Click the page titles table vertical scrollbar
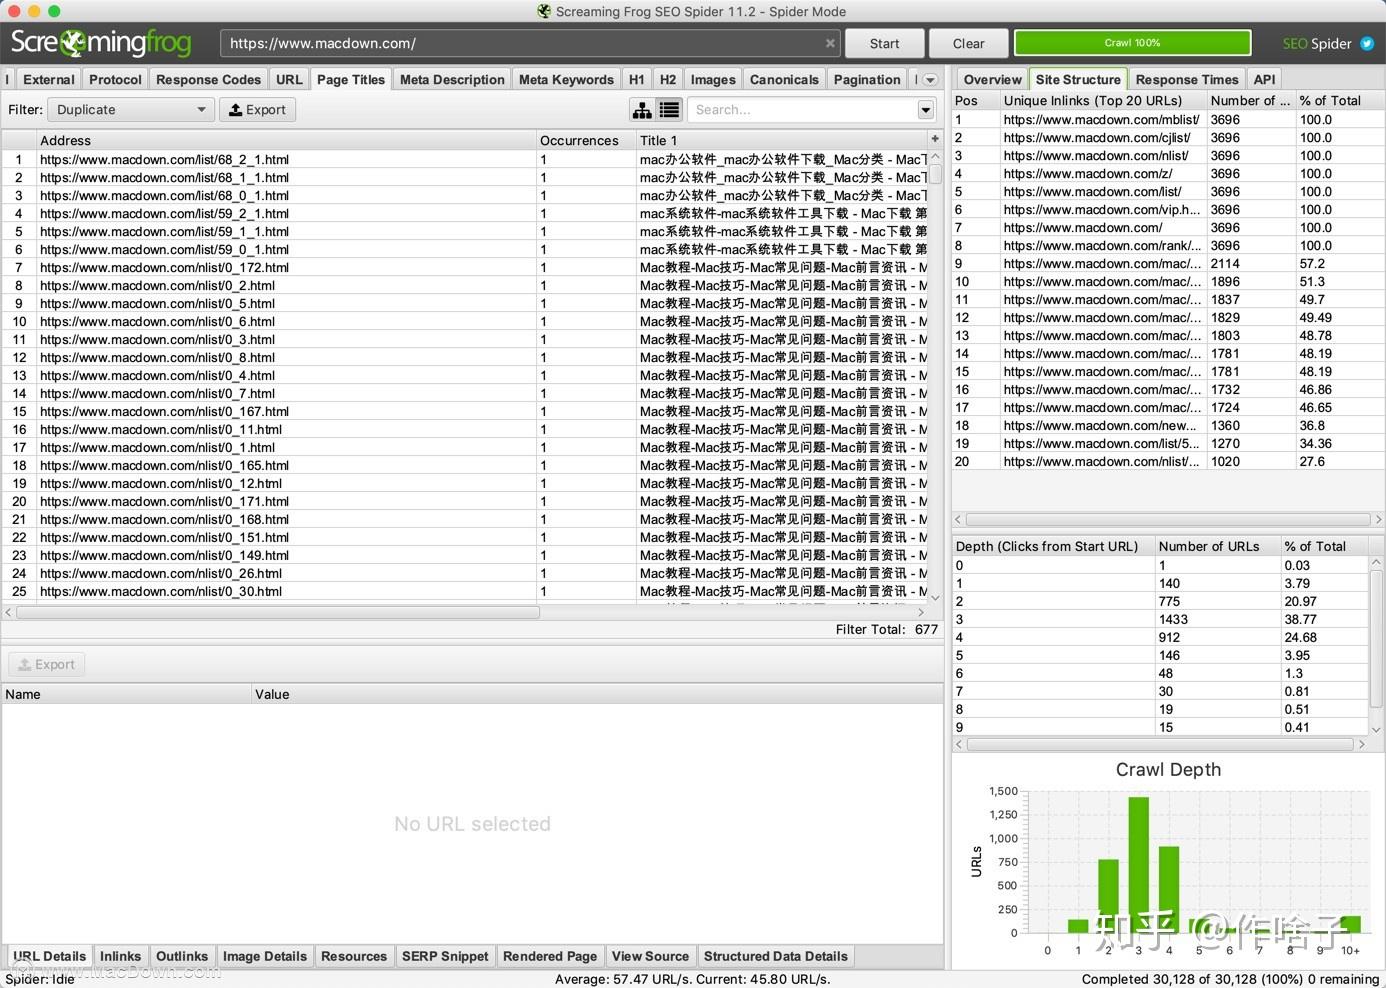 click(x=936, y=175)
